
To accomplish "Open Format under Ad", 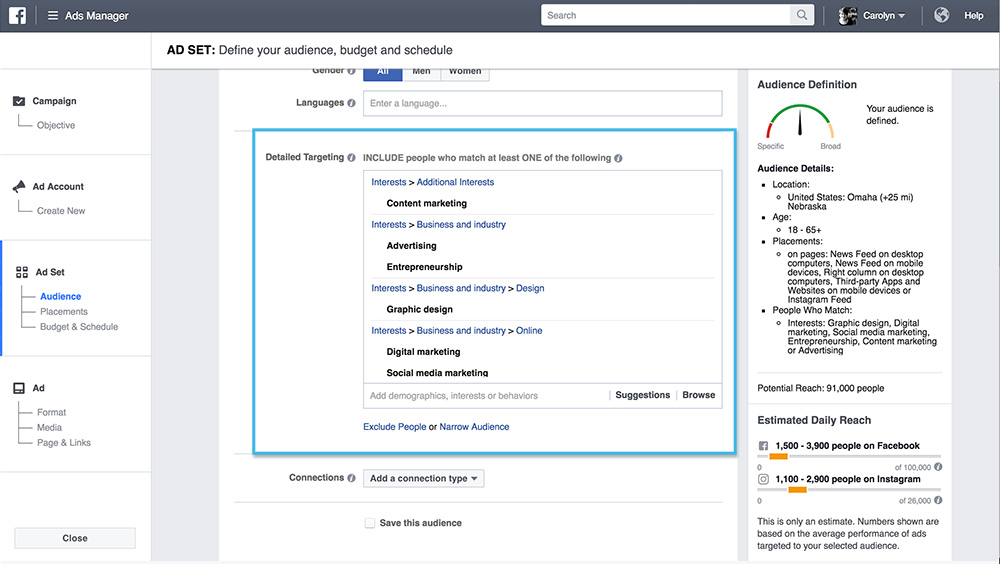I will (51, 412).
